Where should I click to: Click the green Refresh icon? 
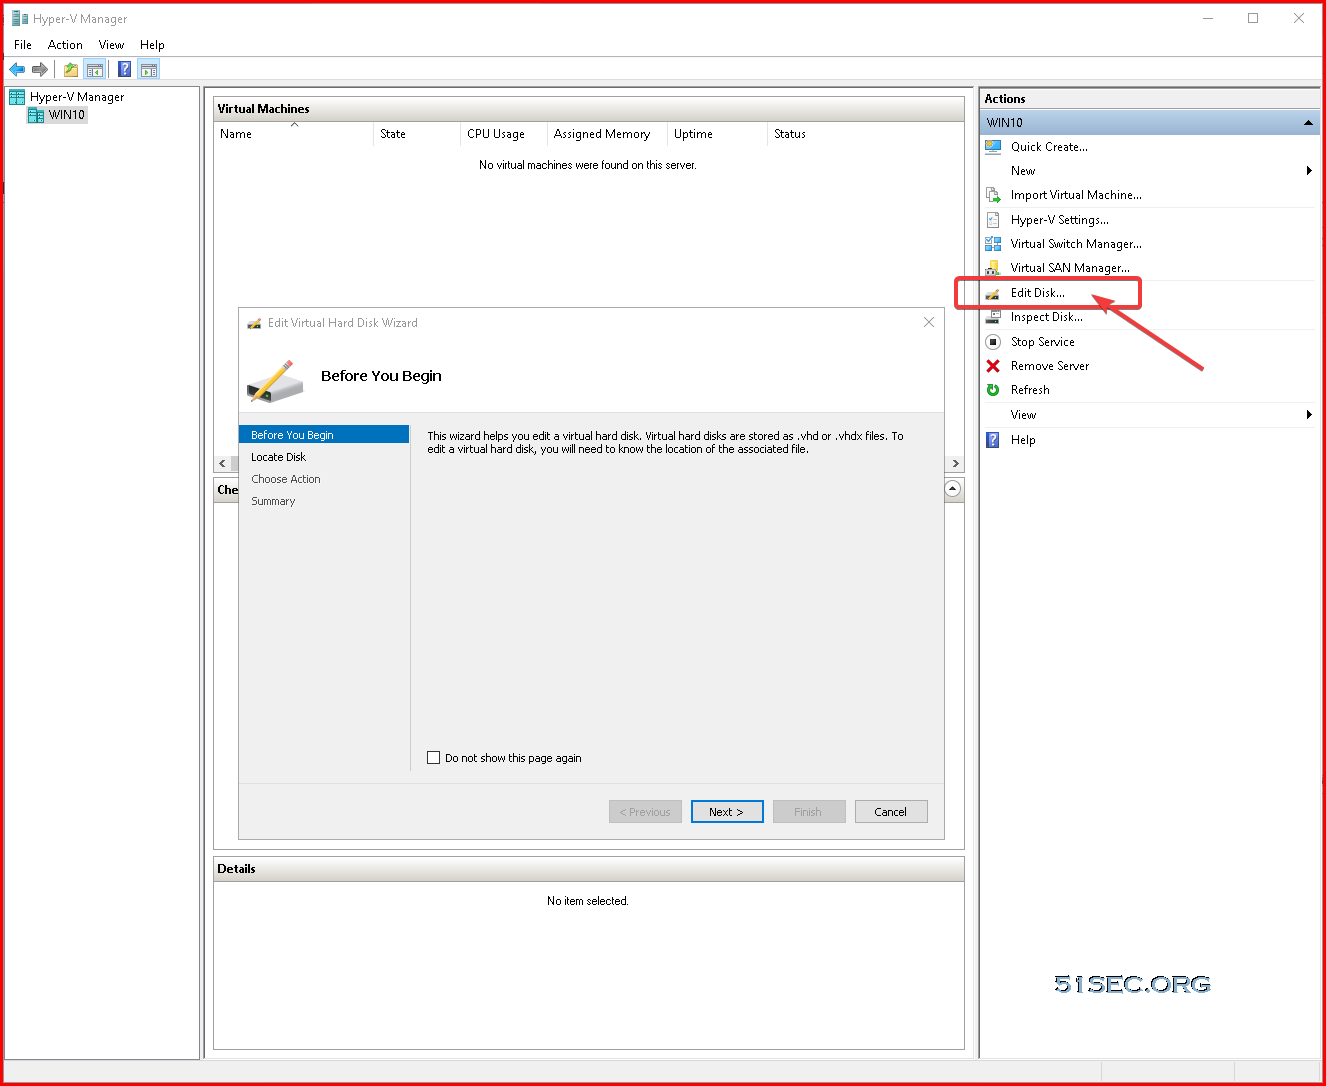[993, 390]
